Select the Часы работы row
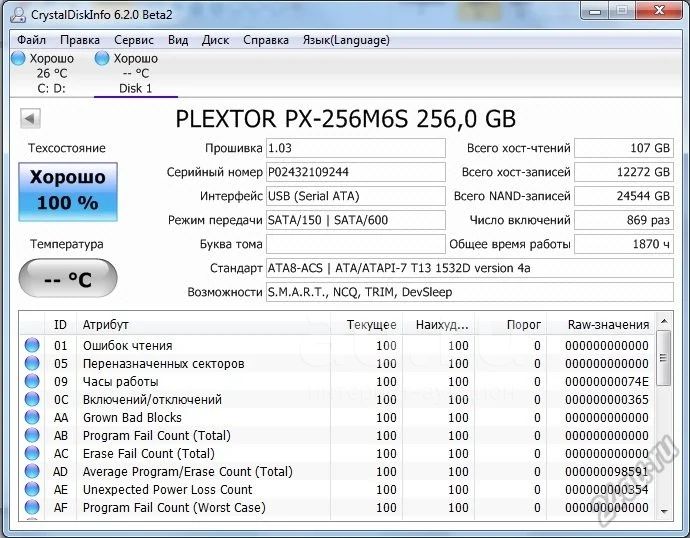Image resolution: width=690 pixels, height=538 pixels. [x=337, y=381]
